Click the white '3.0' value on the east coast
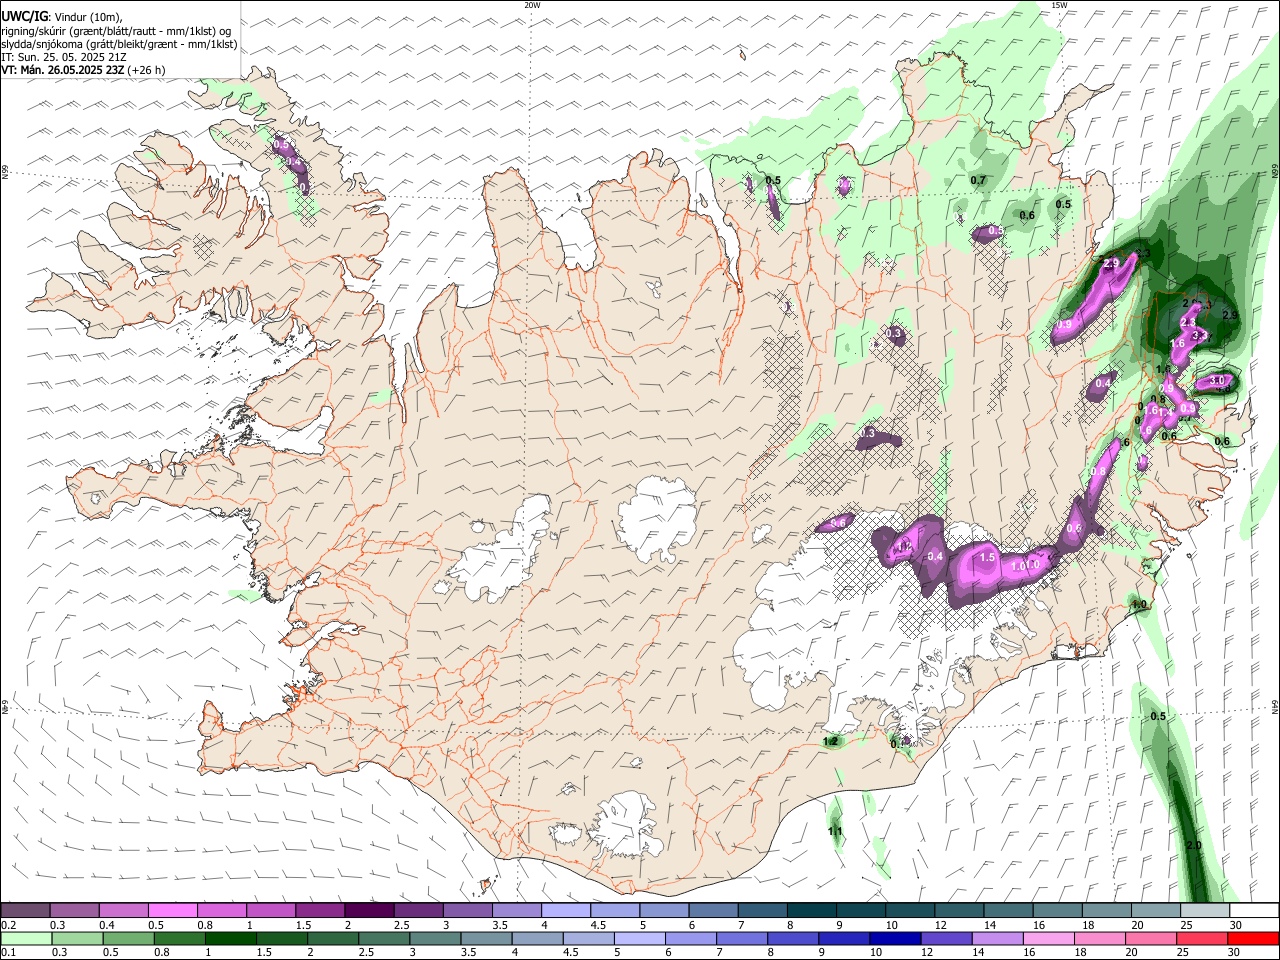Viewport: 1280px width, 960px height. click(x=1217, y=381)
